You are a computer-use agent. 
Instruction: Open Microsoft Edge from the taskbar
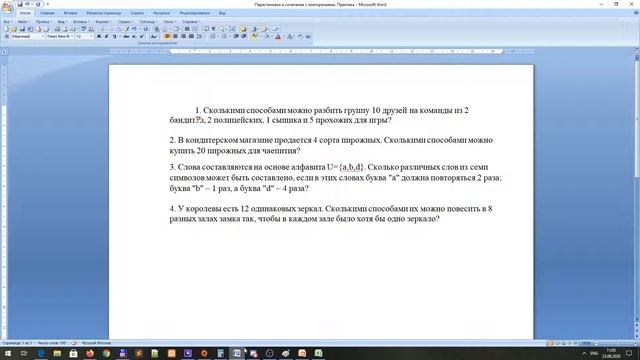pyautogui.click(x=41, y=353)
